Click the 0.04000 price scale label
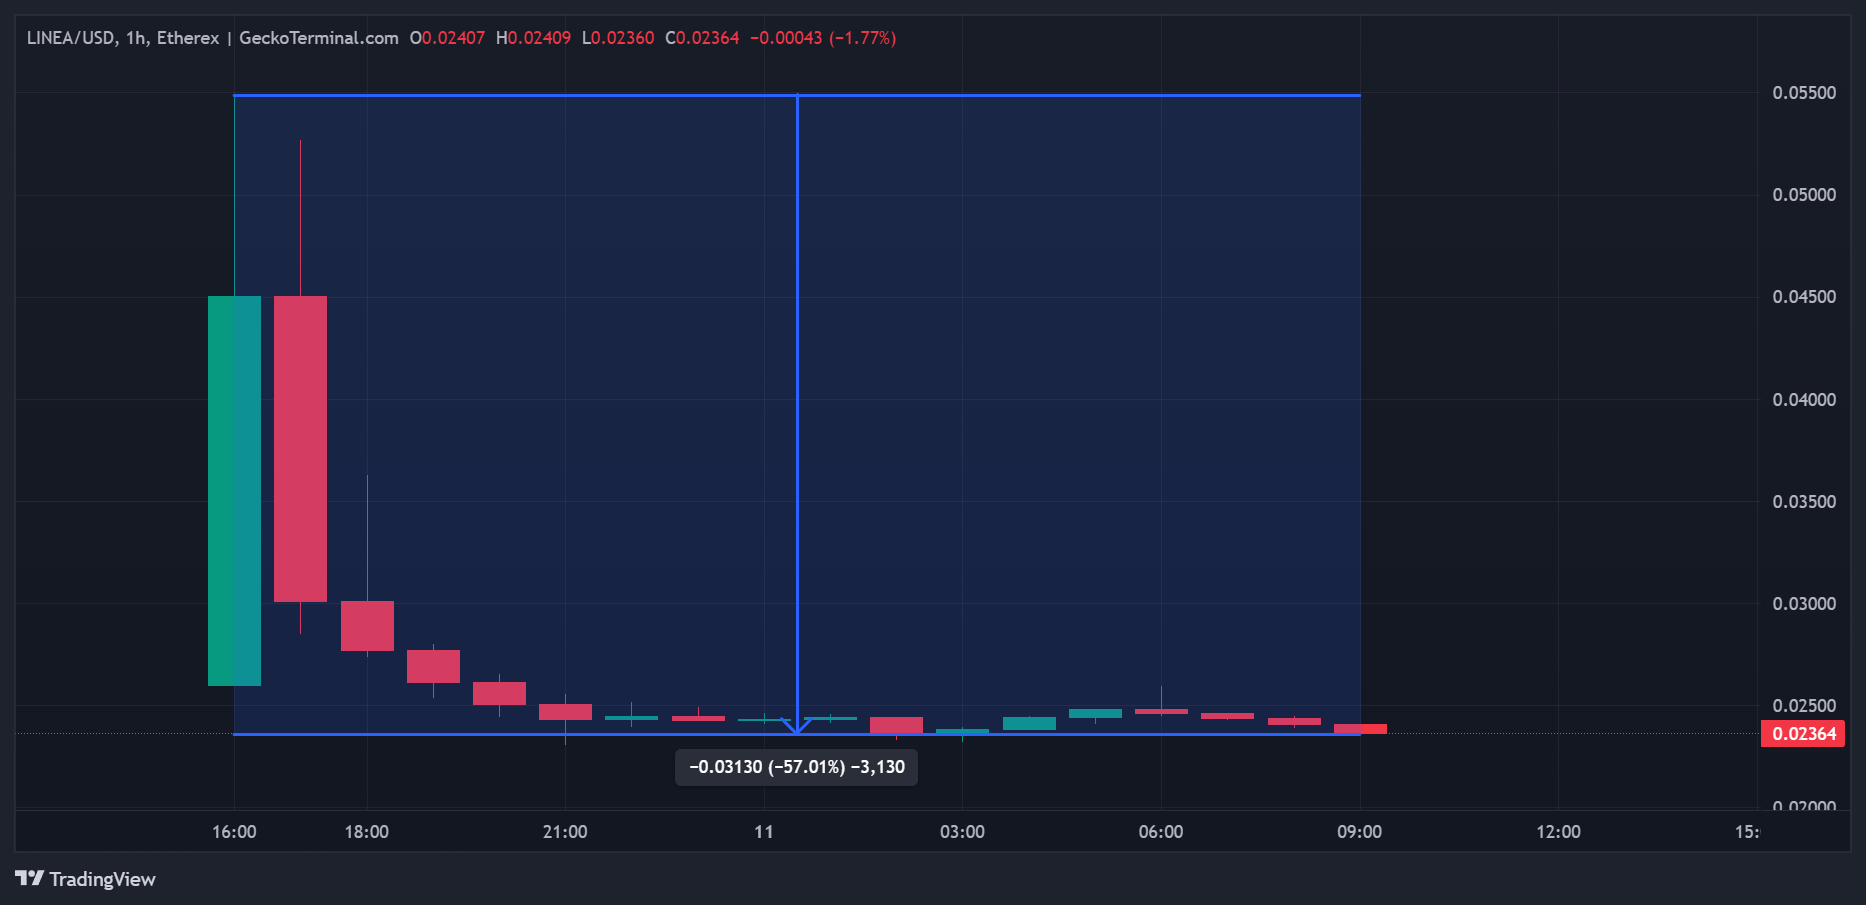The image size is (1866, 905). coord(1804,400)
